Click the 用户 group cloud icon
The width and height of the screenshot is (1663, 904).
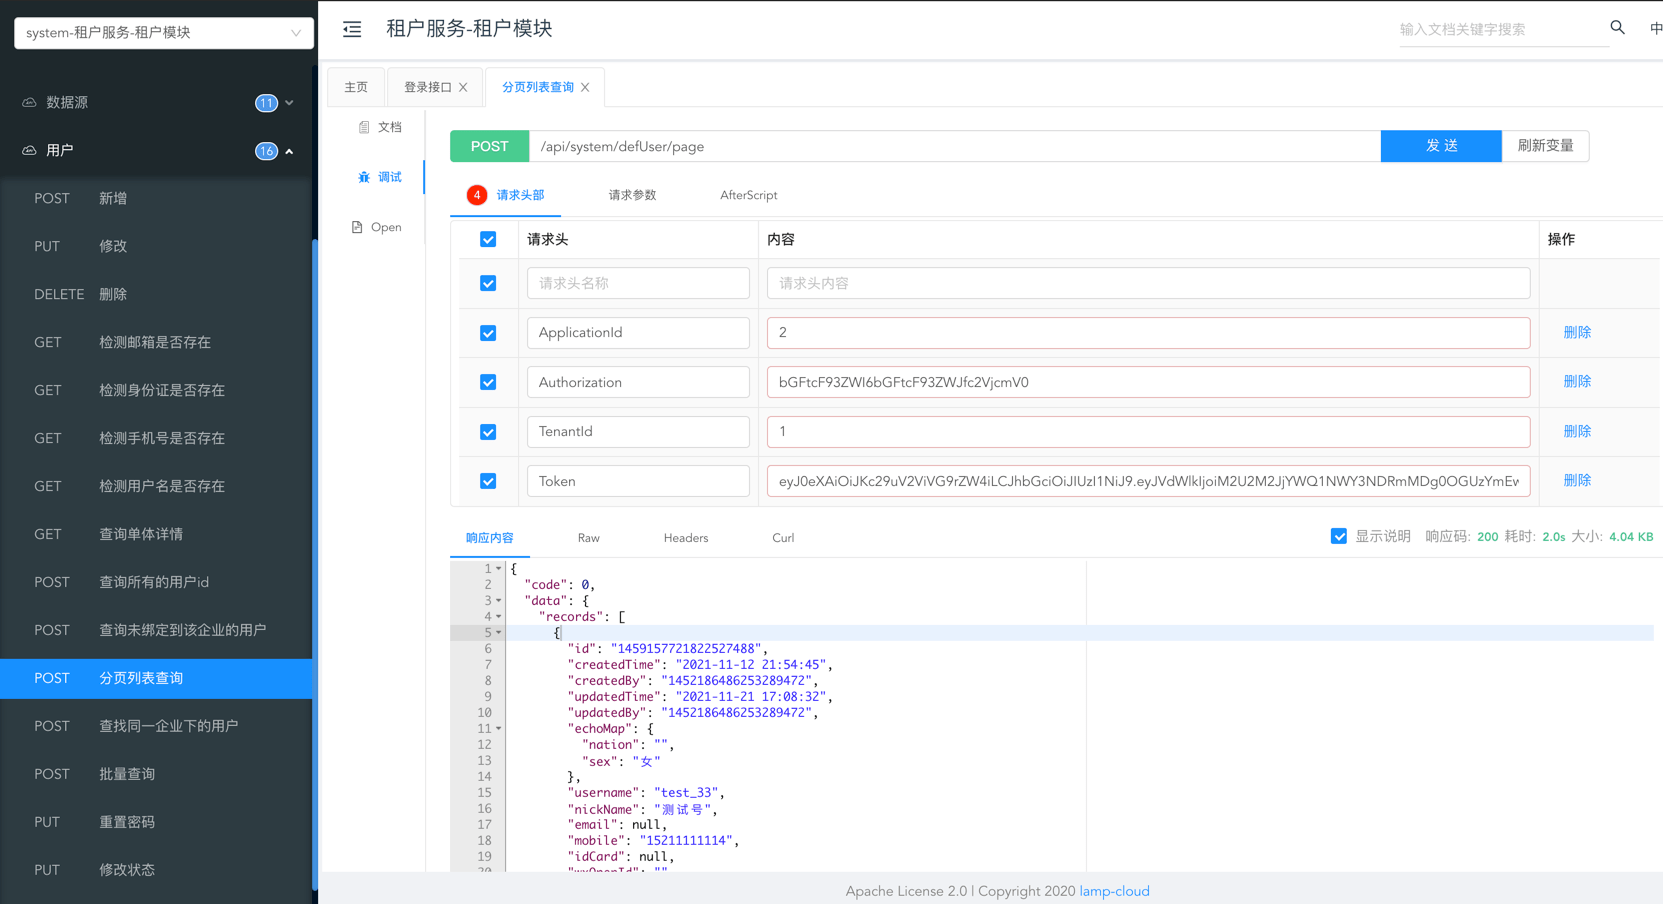(x=29, y=150)
